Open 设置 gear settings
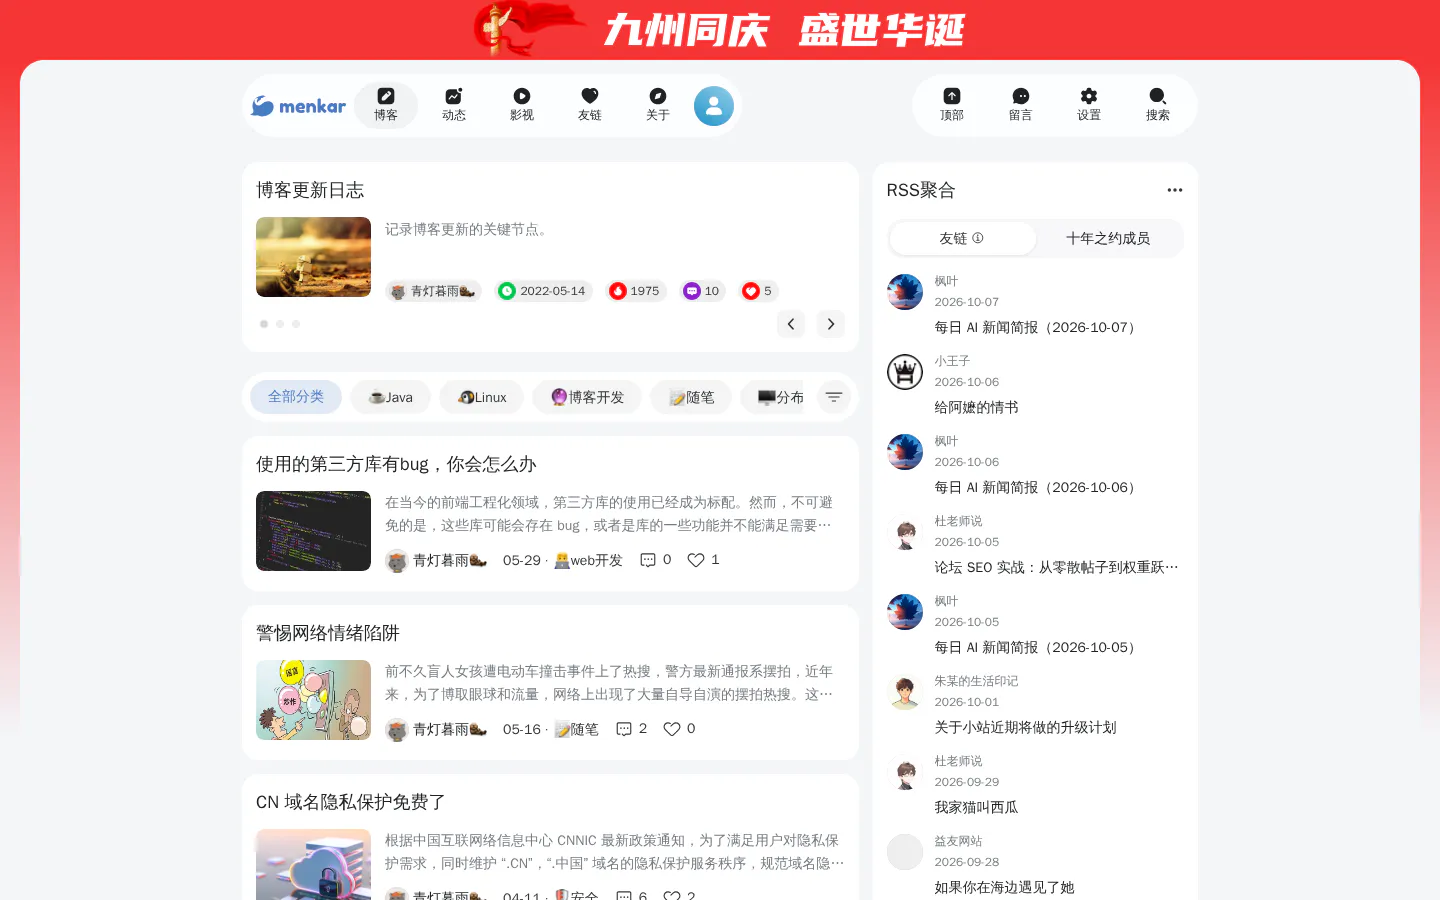This screenshot has width=1440, height=900. (x=1089, y=105)
